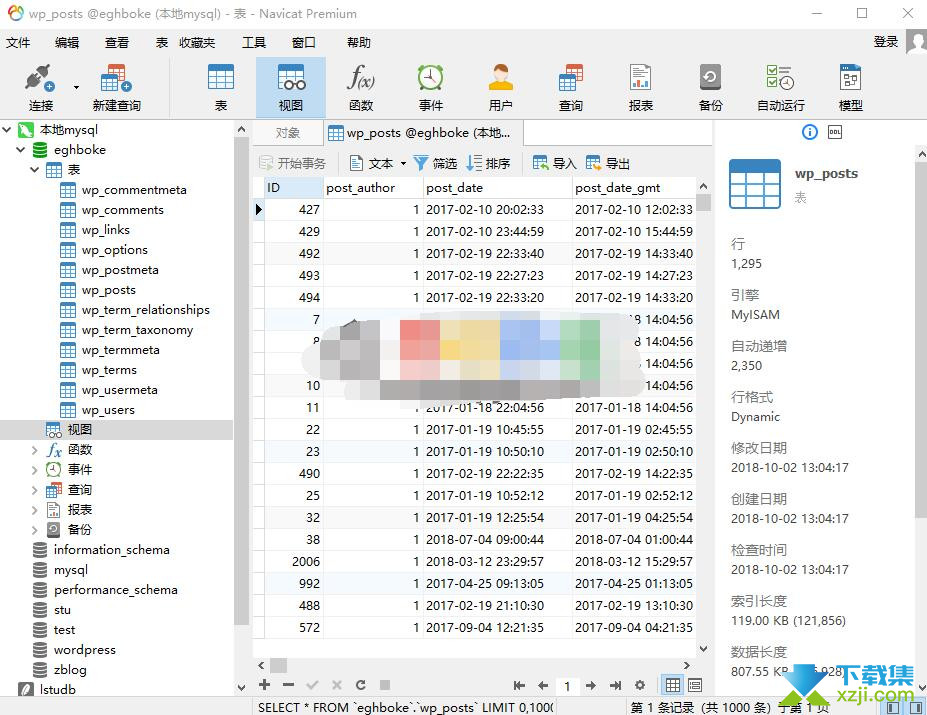Select the information_schema database
Screen dimensions: 927x715
coord(111,550)
